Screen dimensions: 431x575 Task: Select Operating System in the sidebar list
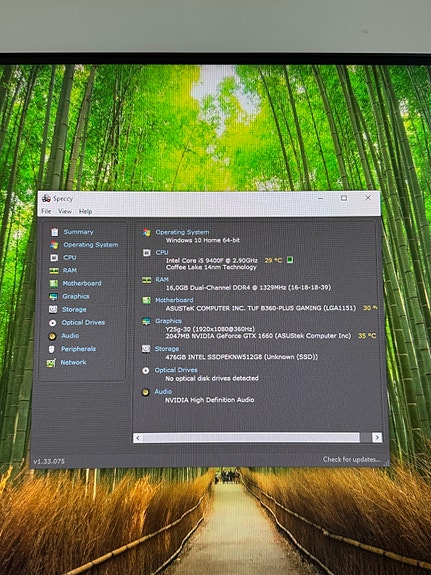click(x=91, y=245)
